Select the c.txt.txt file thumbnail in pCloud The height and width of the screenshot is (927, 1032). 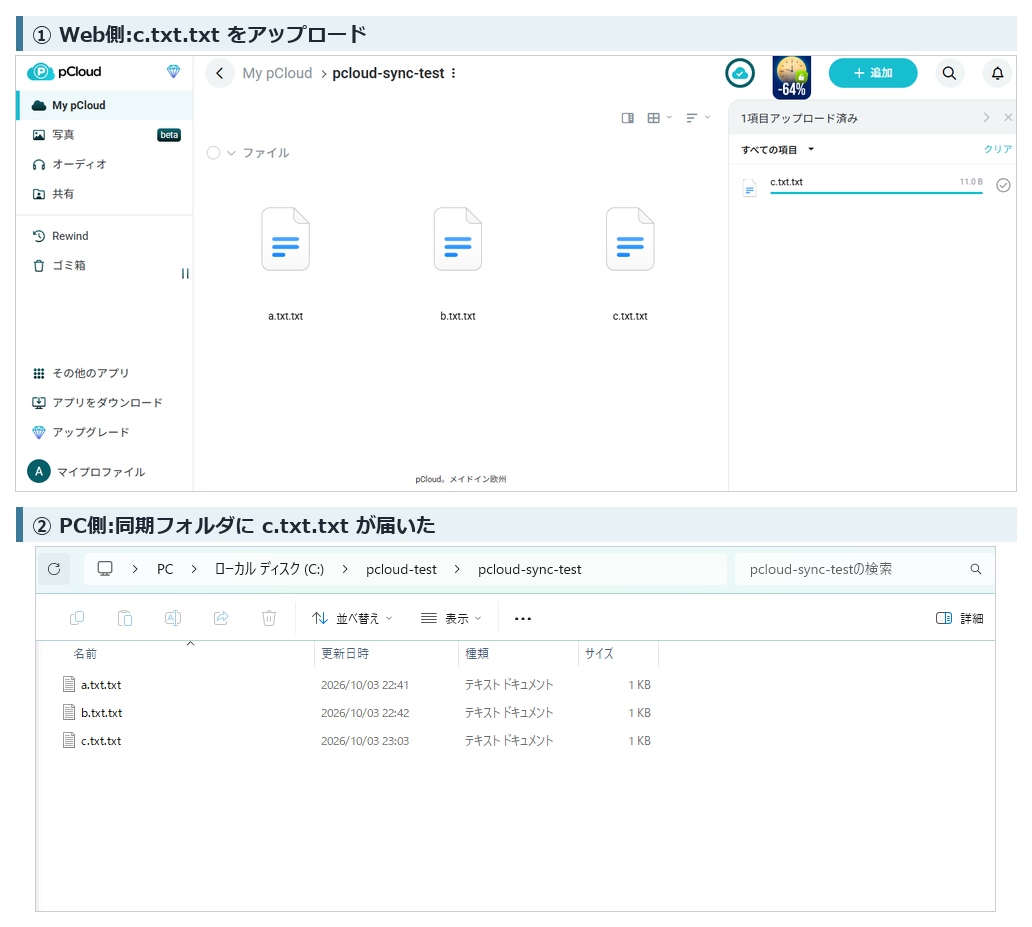click(x=630, y=239)
